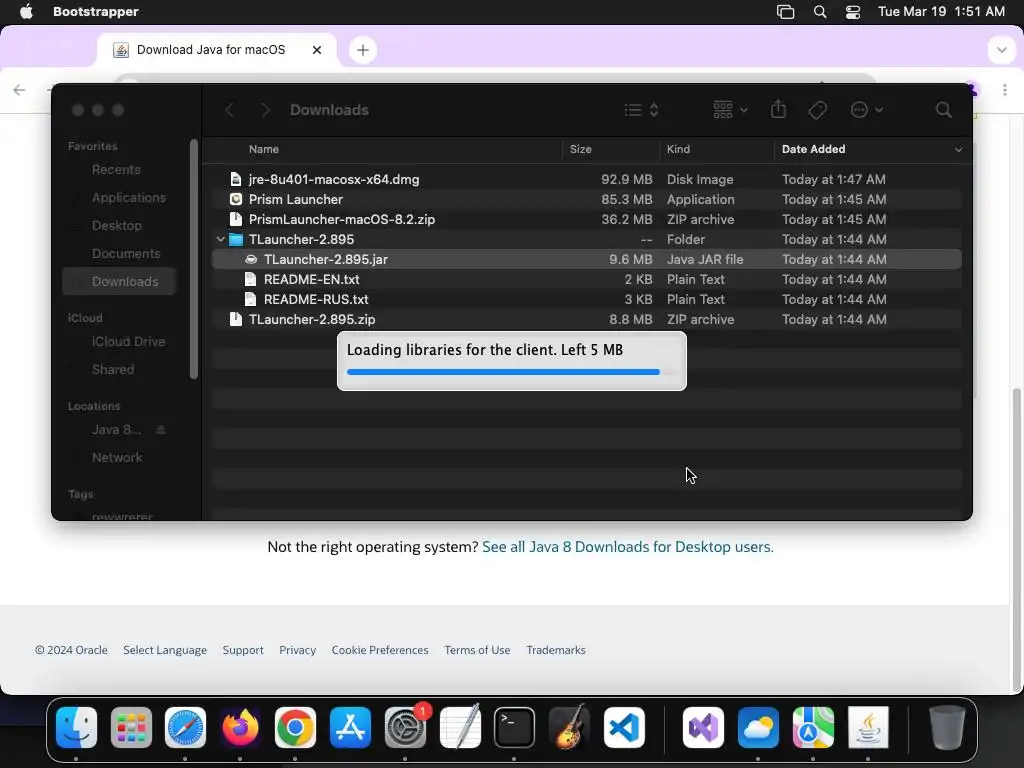The width and height of the screenshot is (1024, 768).
Task: Sort by Date Added column header
Action: [813, 149]
